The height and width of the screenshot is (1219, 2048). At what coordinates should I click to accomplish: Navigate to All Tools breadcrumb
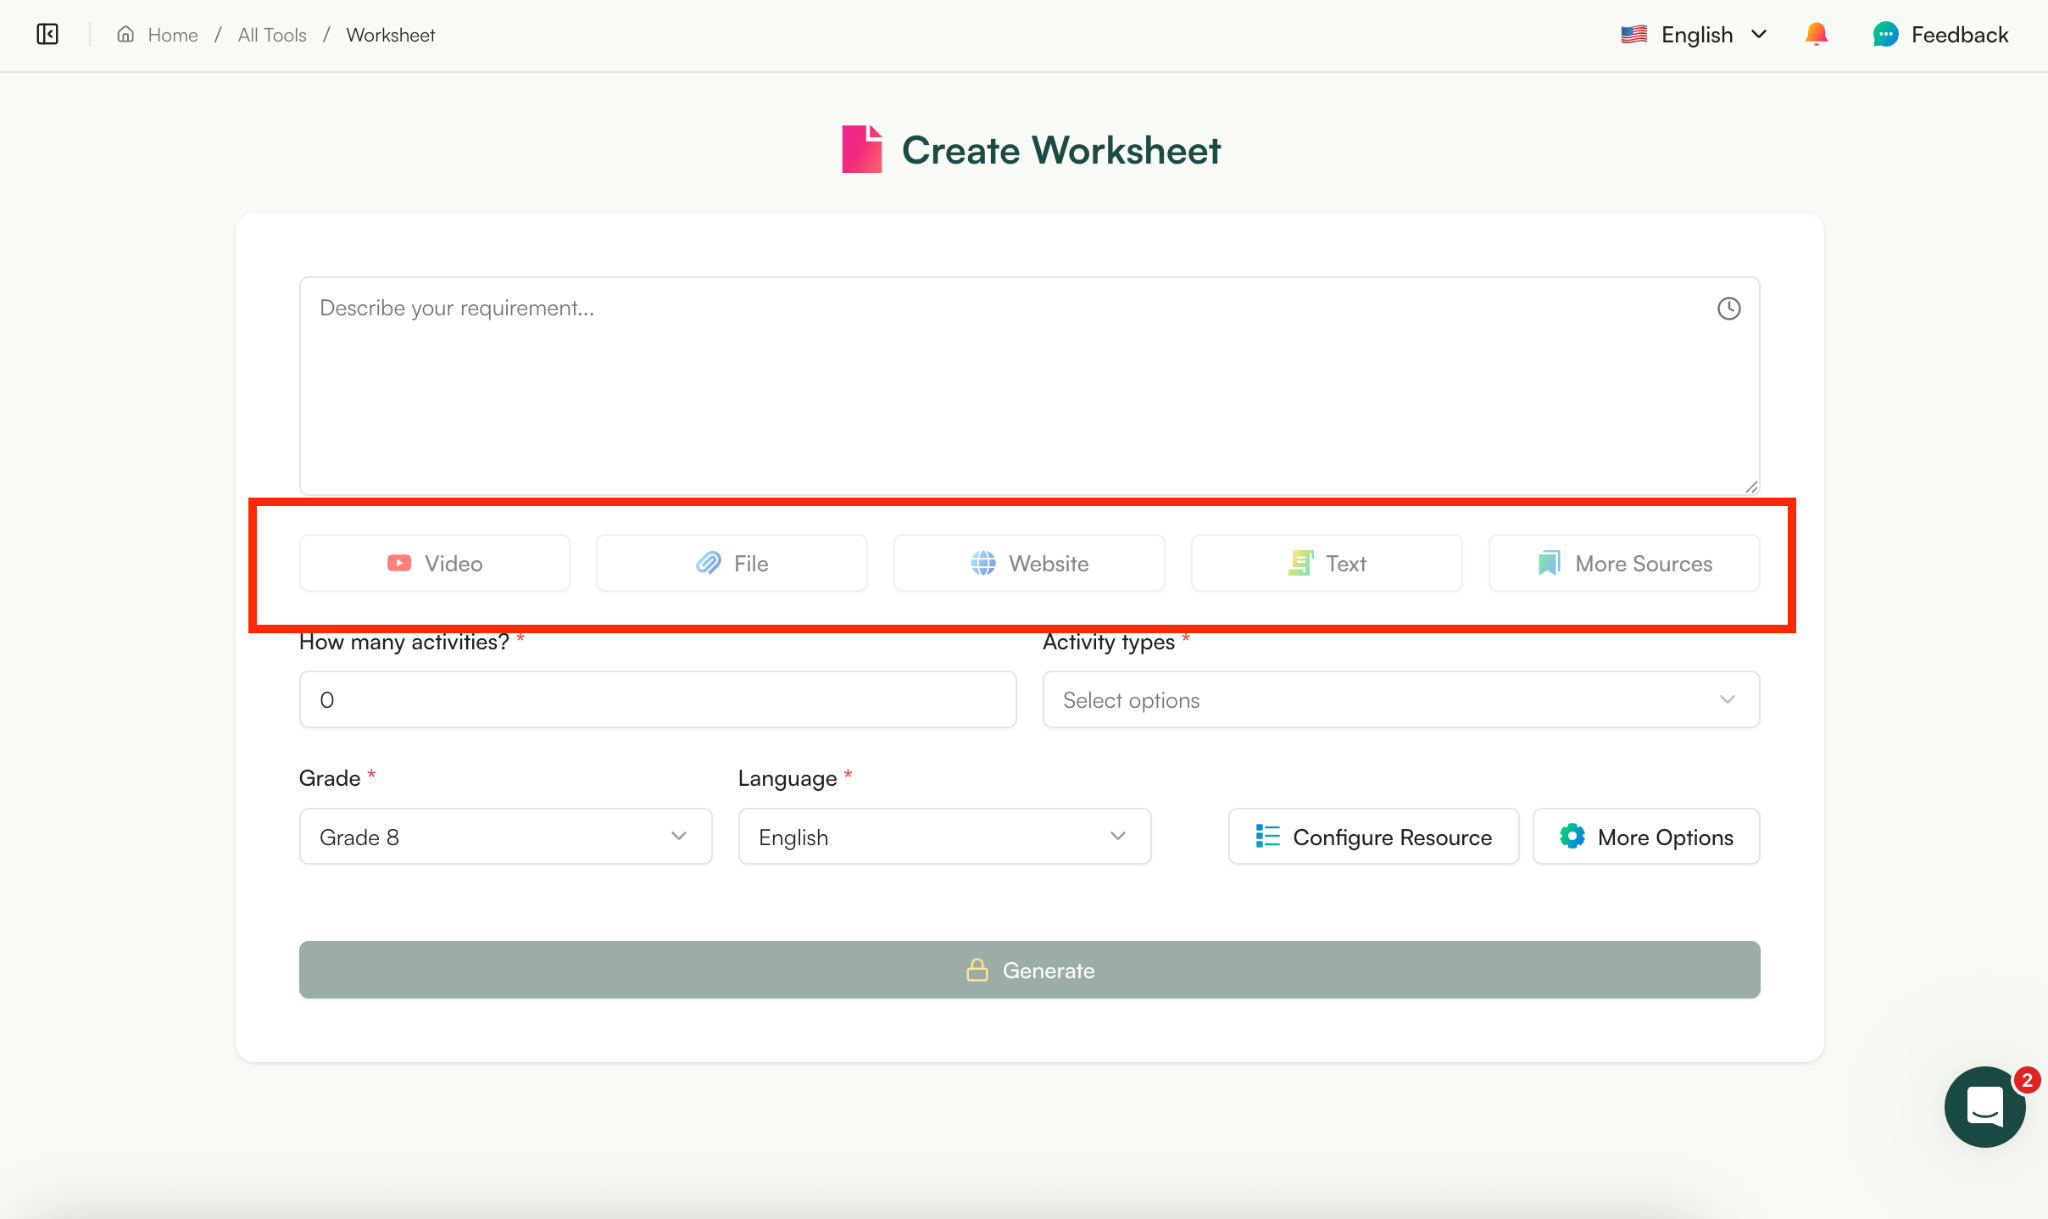tap(272, 35)
